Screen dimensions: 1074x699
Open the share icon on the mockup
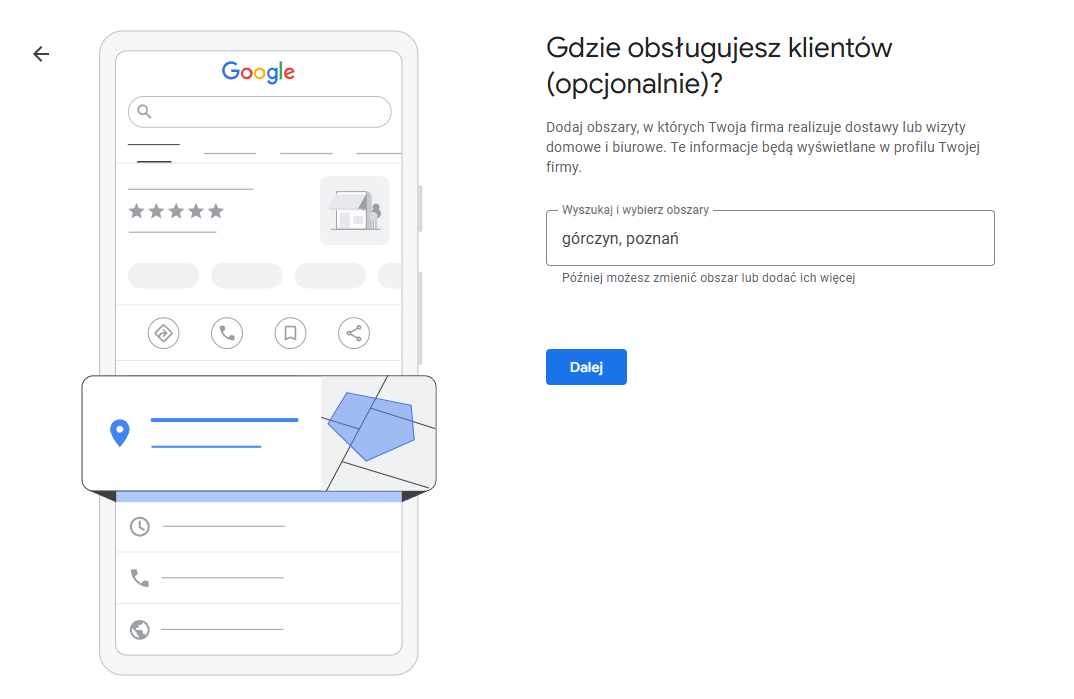pyautogui.click(x=354, y=333)
